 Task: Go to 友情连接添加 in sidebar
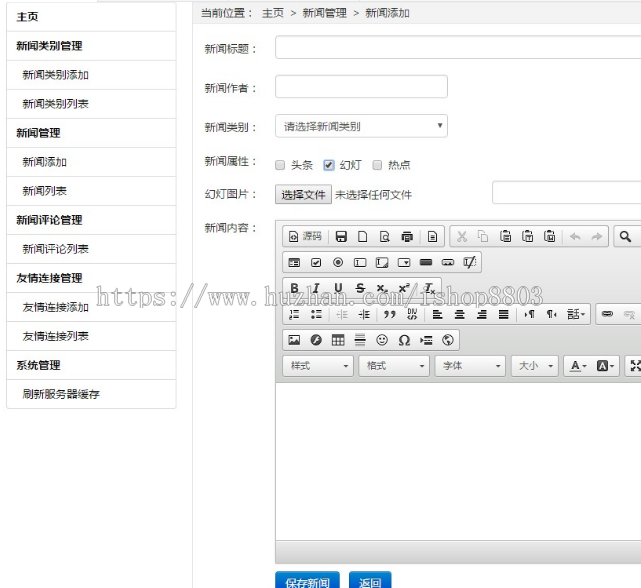(x=56, y=307)
